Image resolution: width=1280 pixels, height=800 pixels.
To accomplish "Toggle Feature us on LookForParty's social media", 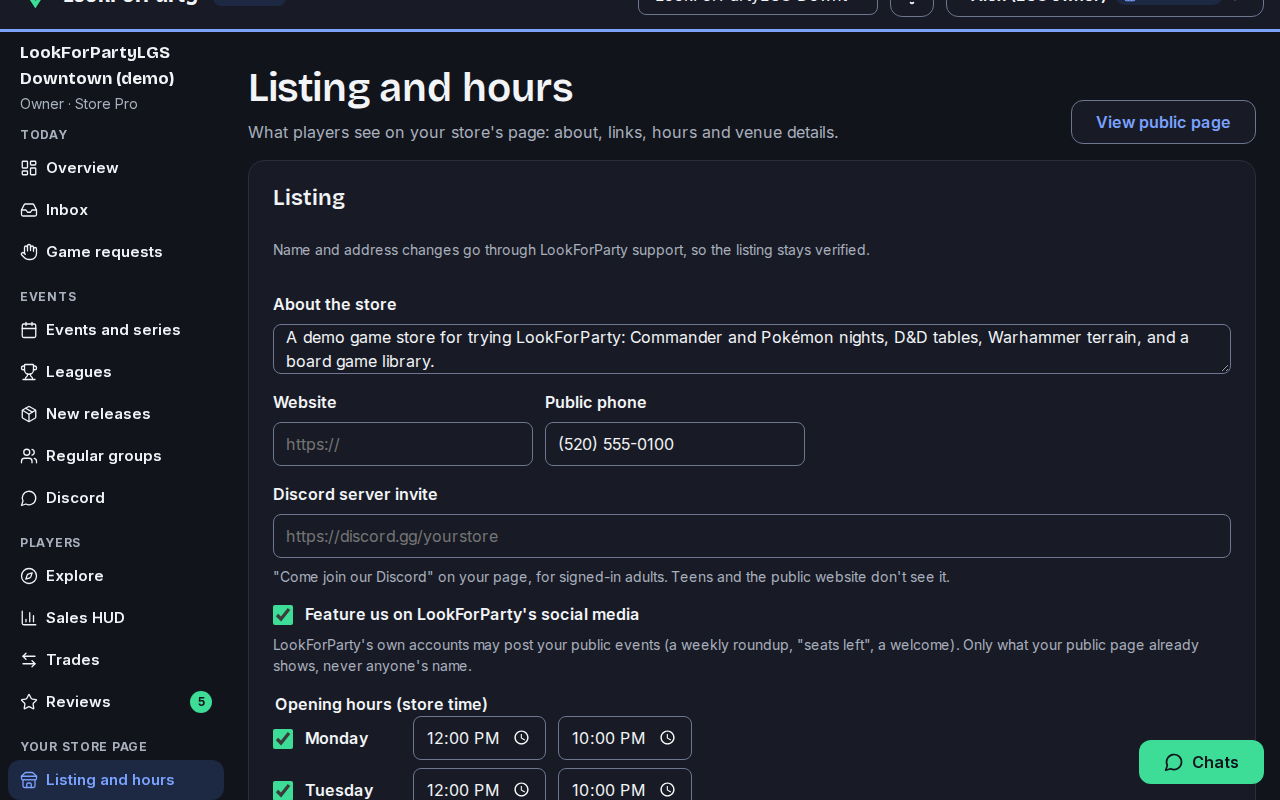I will tap(283, 615).
